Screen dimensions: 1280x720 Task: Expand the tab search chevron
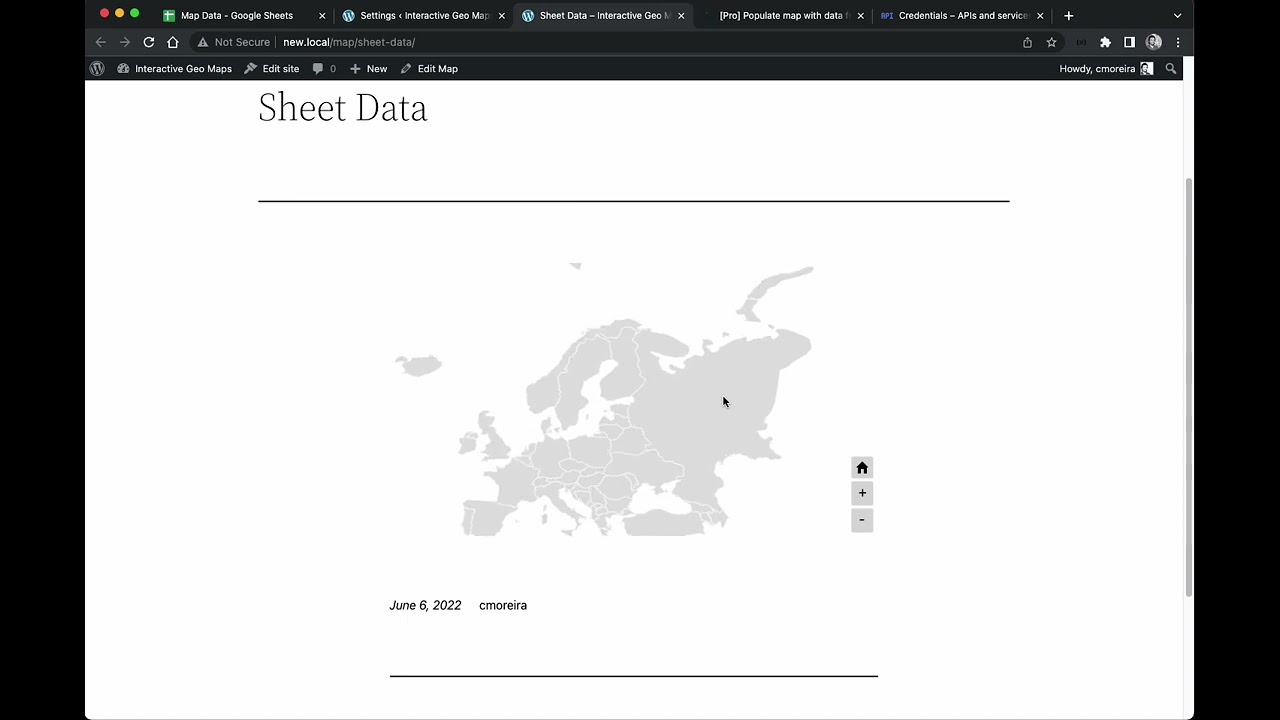(x=1177, y=16)
